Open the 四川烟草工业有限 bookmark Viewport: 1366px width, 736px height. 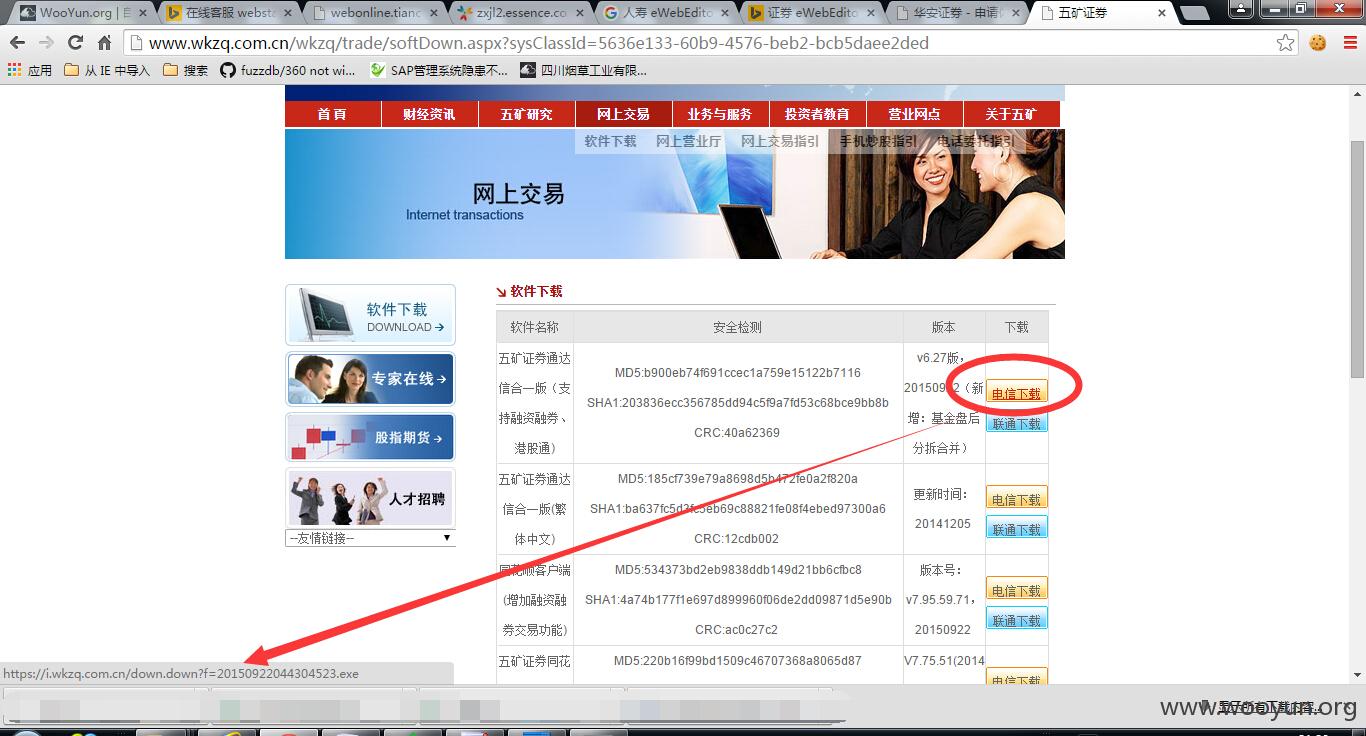coord(584,70)
